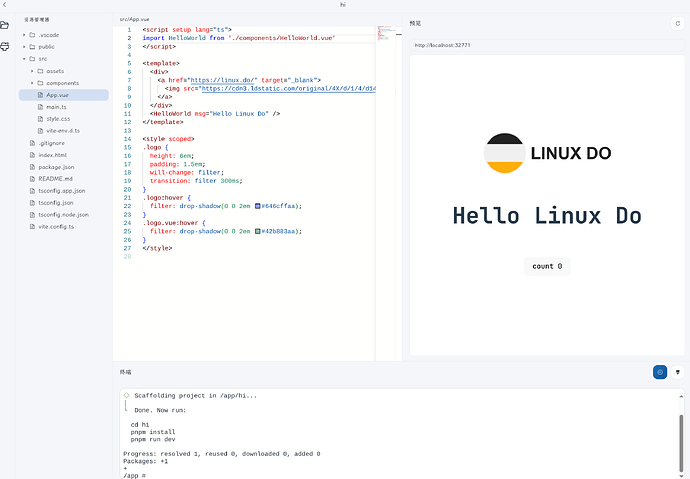Select the components folder icon
The image size is (690, 479).
pyautogui.click(x=40, y=83)
